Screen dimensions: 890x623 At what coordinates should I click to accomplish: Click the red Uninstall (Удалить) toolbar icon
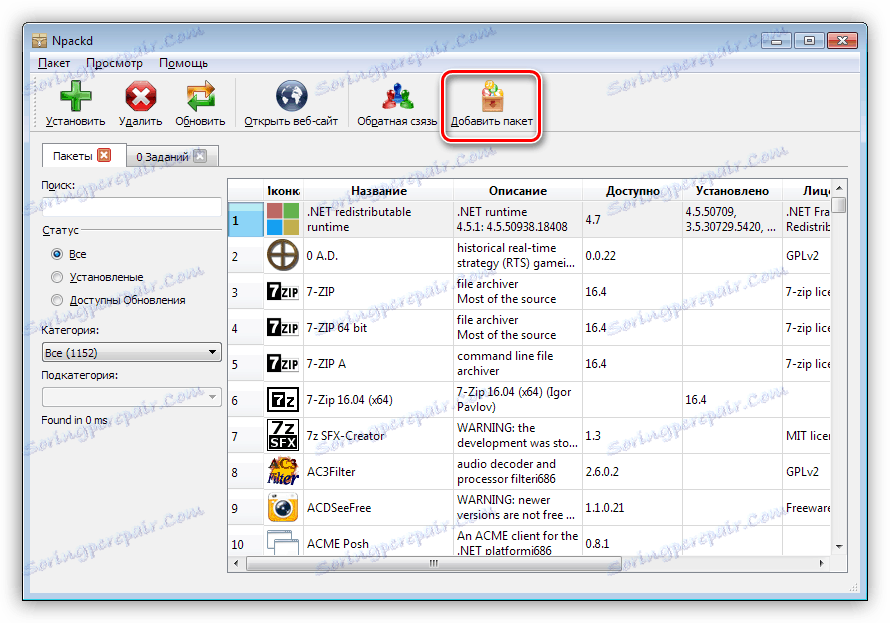click(140, 96)
